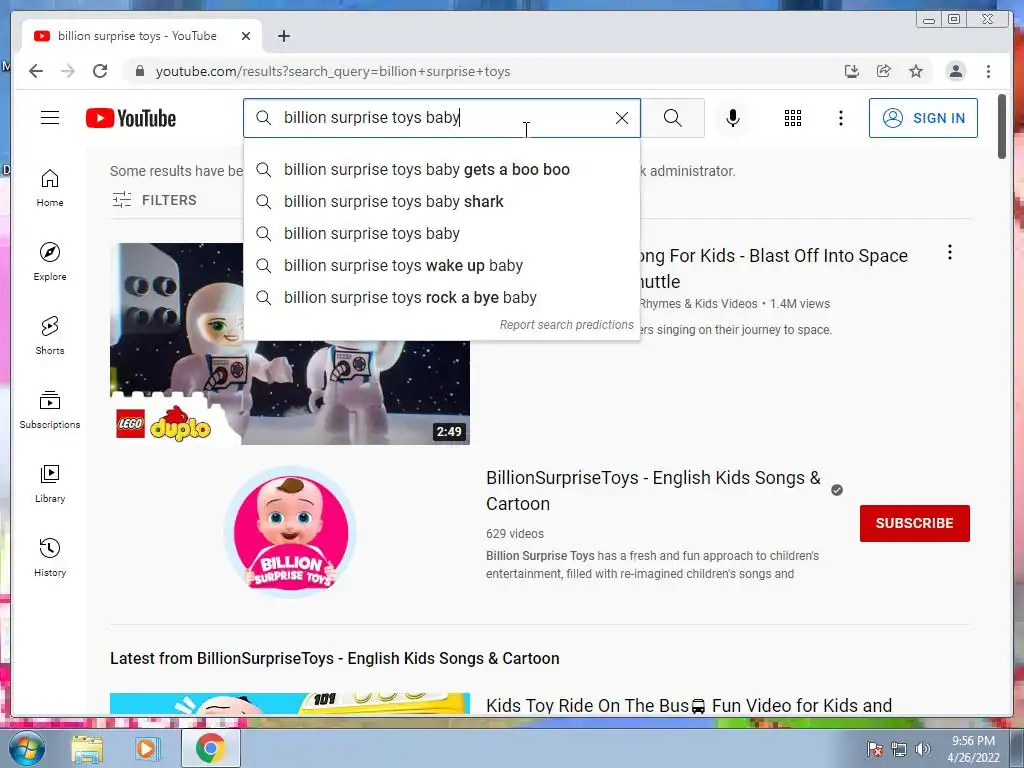Open the FILTERS options
This screenshot has width=1024, height=768.
pyautogui.click(x=154, y=200)
